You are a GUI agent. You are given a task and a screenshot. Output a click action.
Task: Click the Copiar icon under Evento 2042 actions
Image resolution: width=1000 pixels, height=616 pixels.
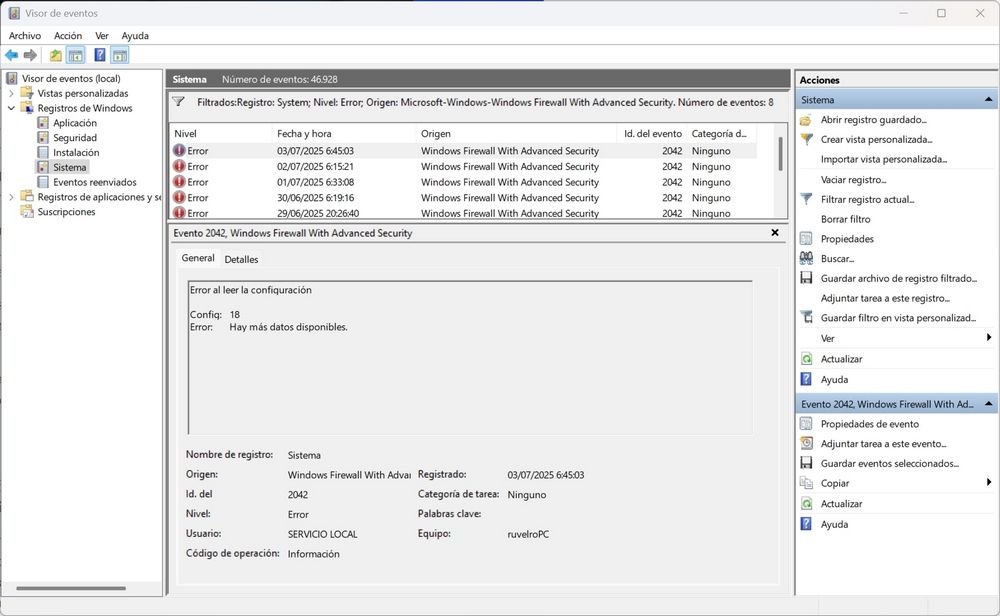806,483
